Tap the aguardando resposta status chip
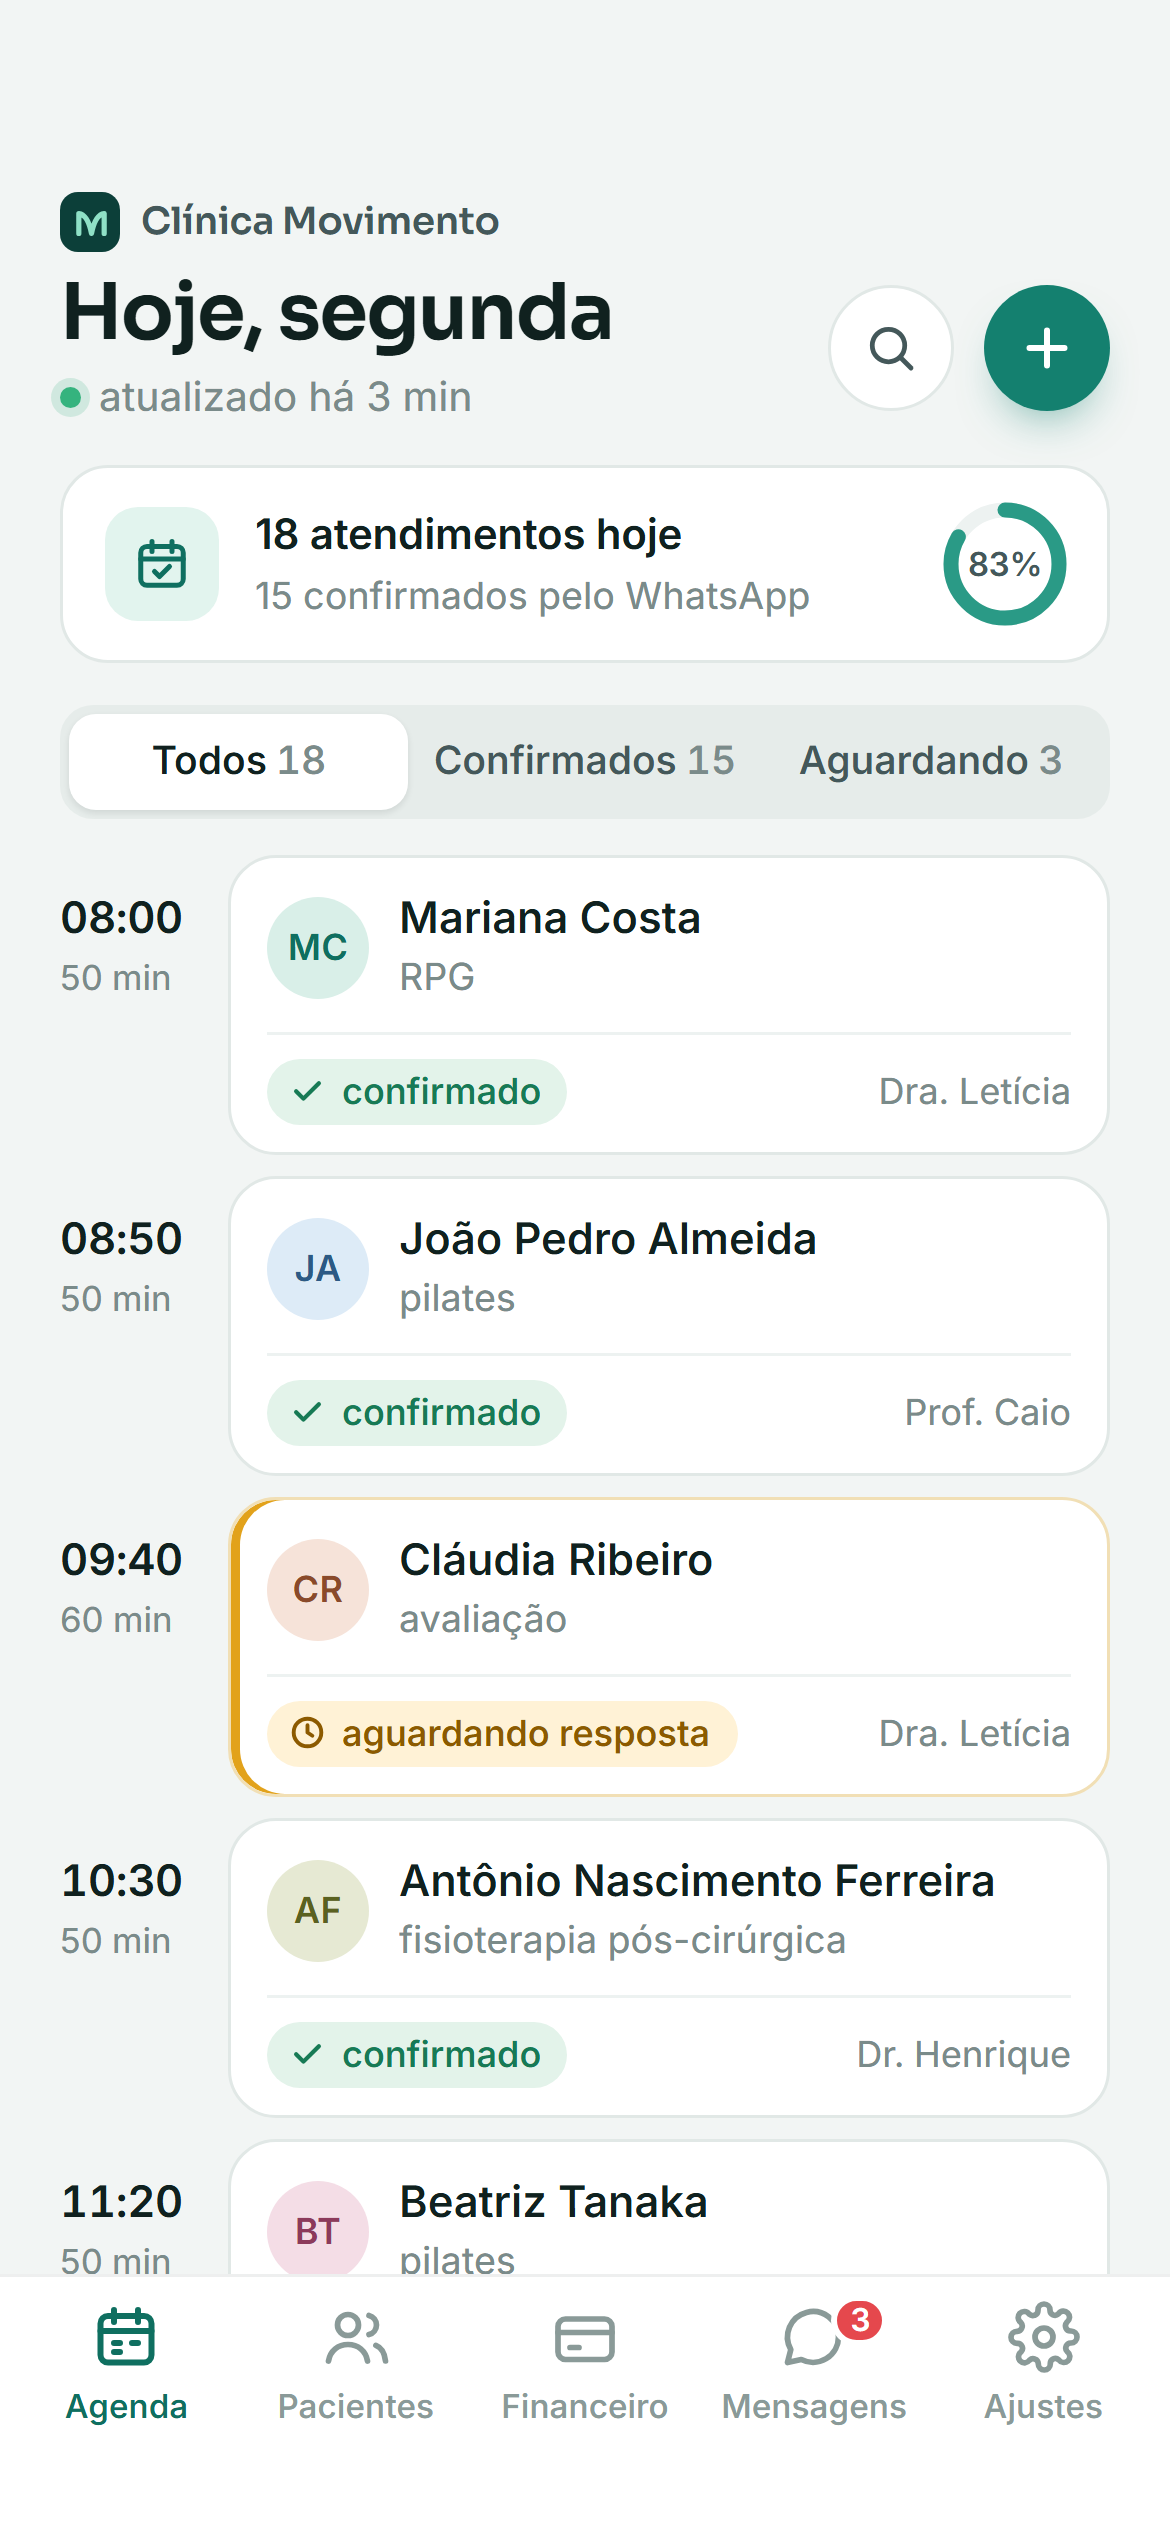The height and width of the screenshot is (2532, 1170). [502, 1734]
